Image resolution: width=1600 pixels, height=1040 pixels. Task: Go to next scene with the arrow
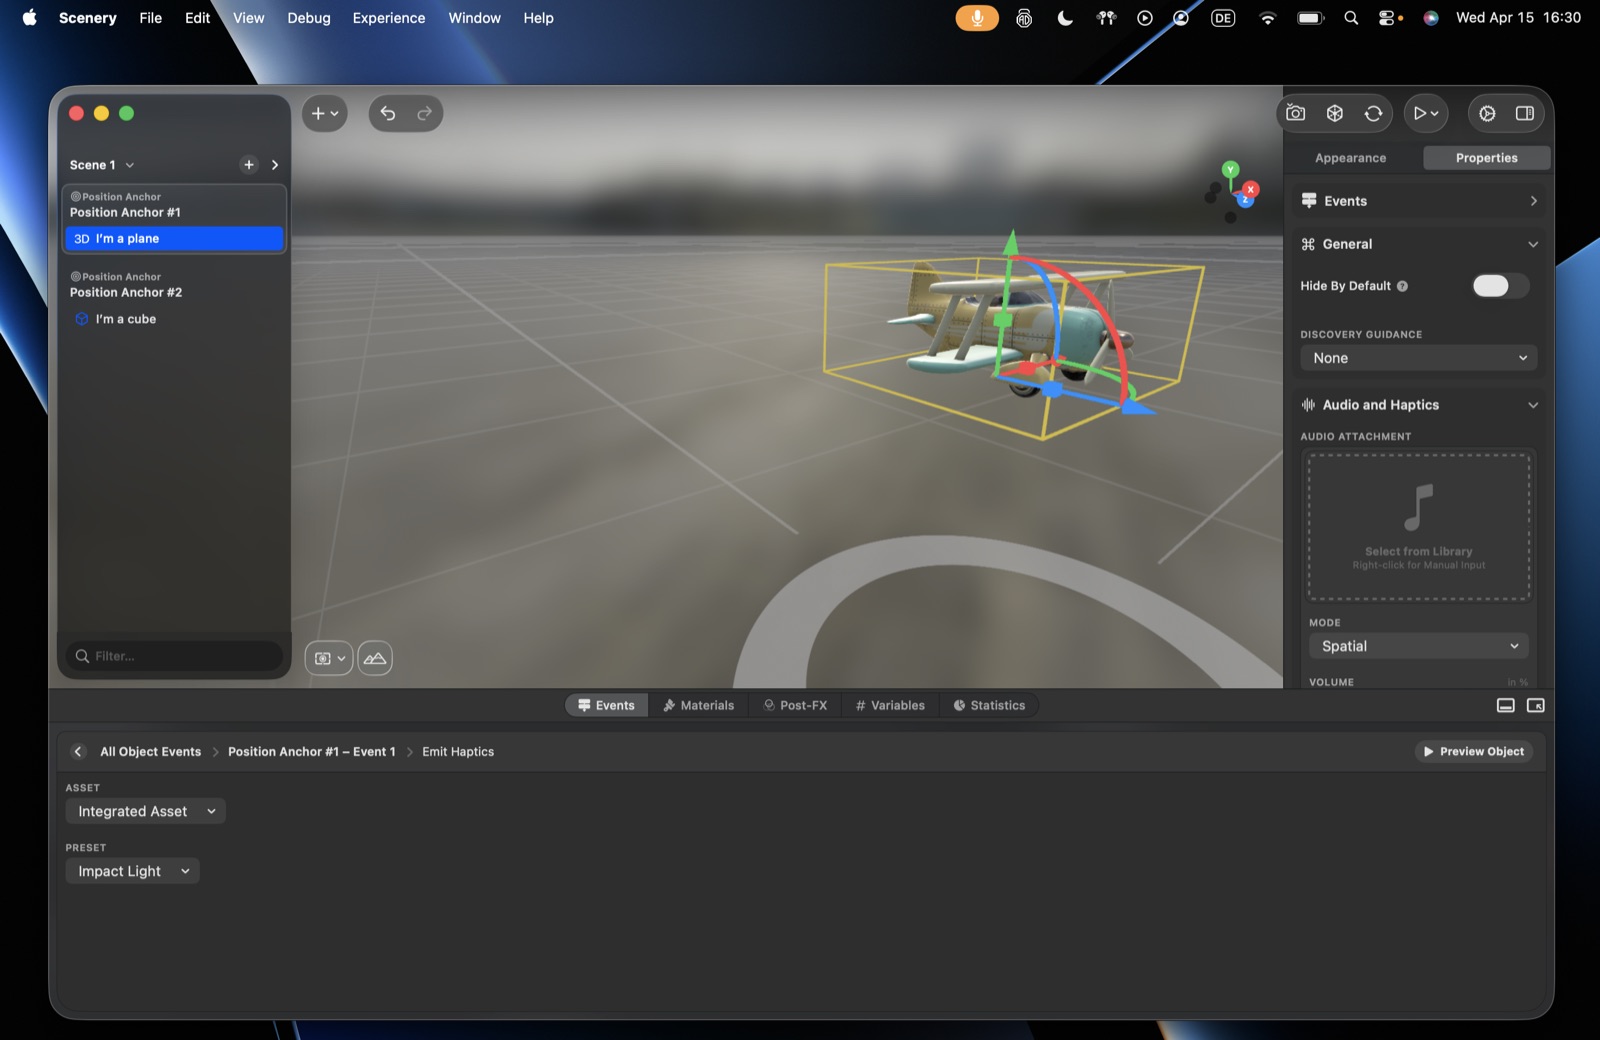pyautogui.click(x=275, y=165)
